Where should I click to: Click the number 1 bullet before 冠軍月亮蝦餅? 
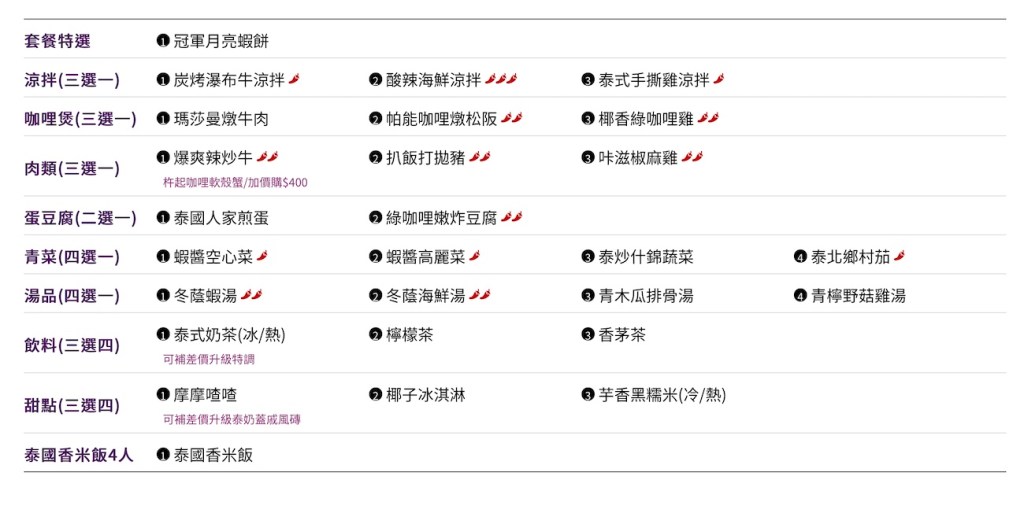coord(163,41)
